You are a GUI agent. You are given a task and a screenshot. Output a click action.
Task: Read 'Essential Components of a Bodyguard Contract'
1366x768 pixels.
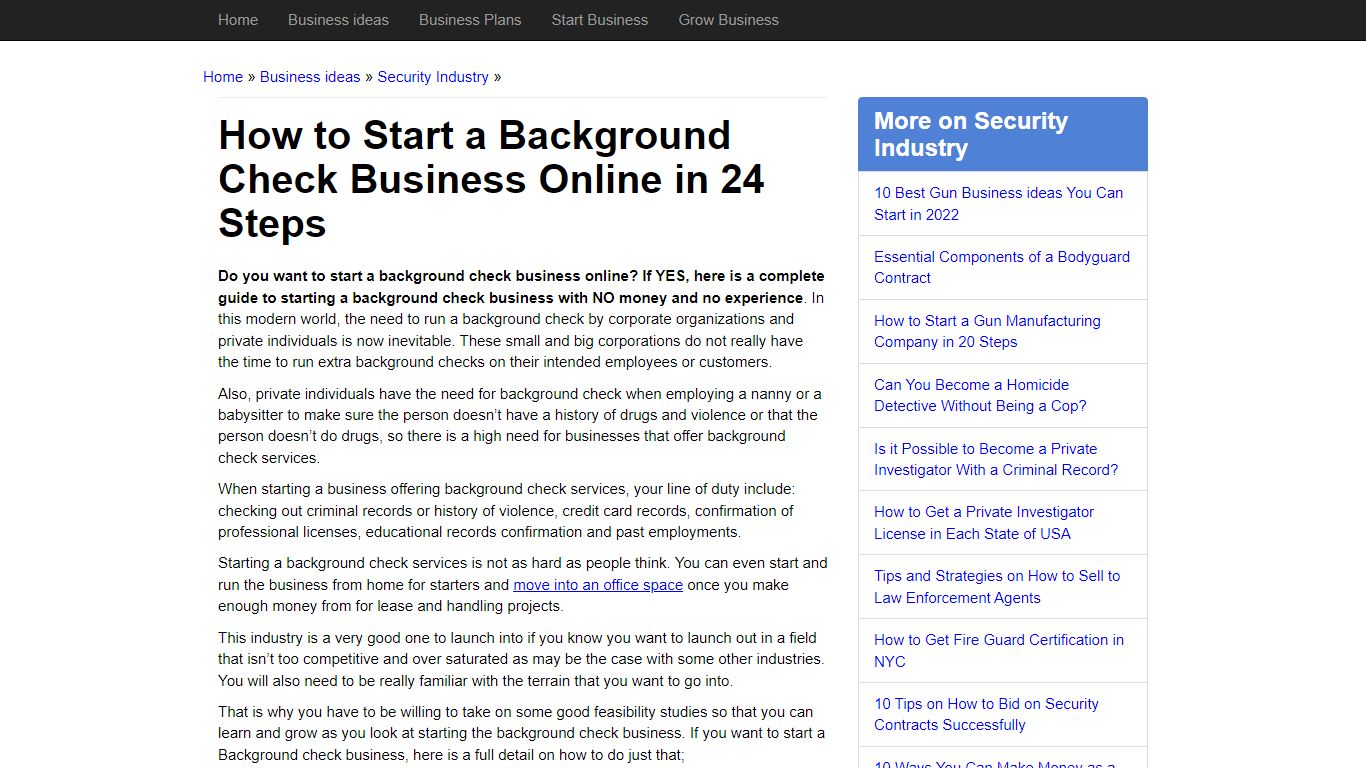coord(1002,267)
